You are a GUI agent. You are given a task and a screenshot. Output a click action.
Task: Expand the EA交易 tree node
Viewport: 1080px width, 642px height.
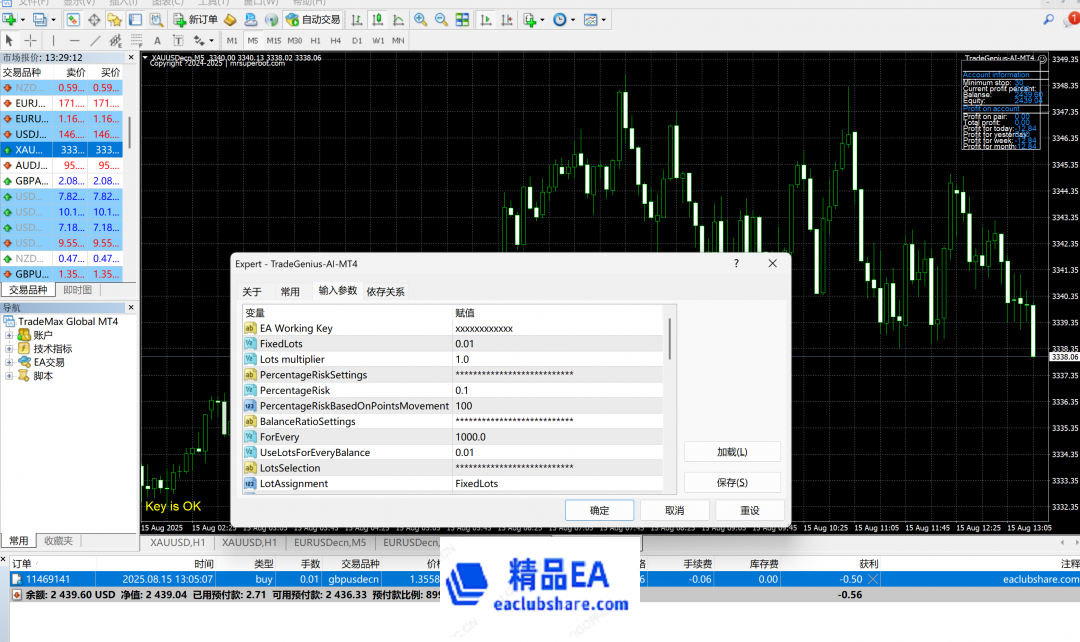click(10, 362)
